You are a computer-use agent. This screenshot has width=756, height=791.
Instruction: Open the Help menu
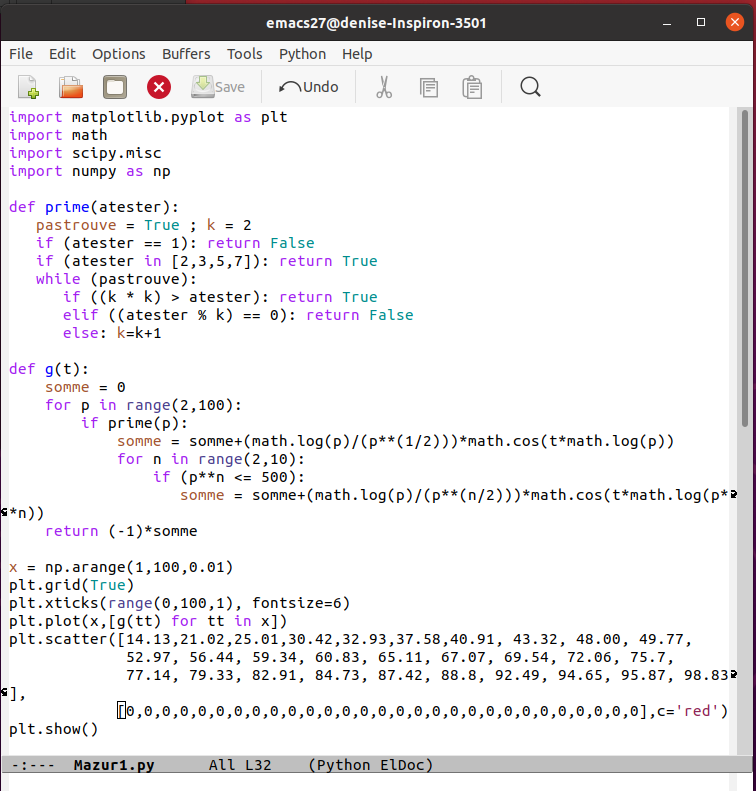point(356,54)
